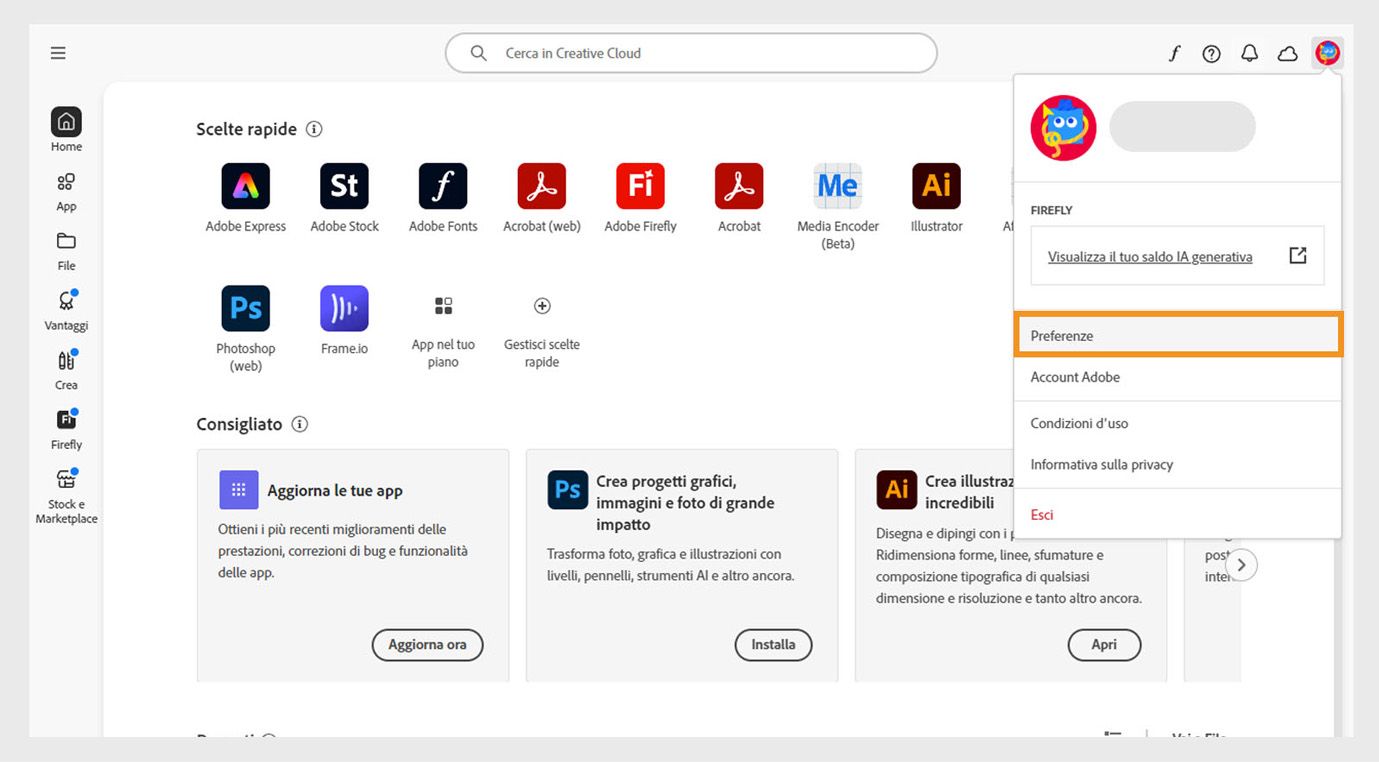Open Informativa sulla privacy entry
This screenshot has height=762, width=1379.
[x=1178, y=464]
